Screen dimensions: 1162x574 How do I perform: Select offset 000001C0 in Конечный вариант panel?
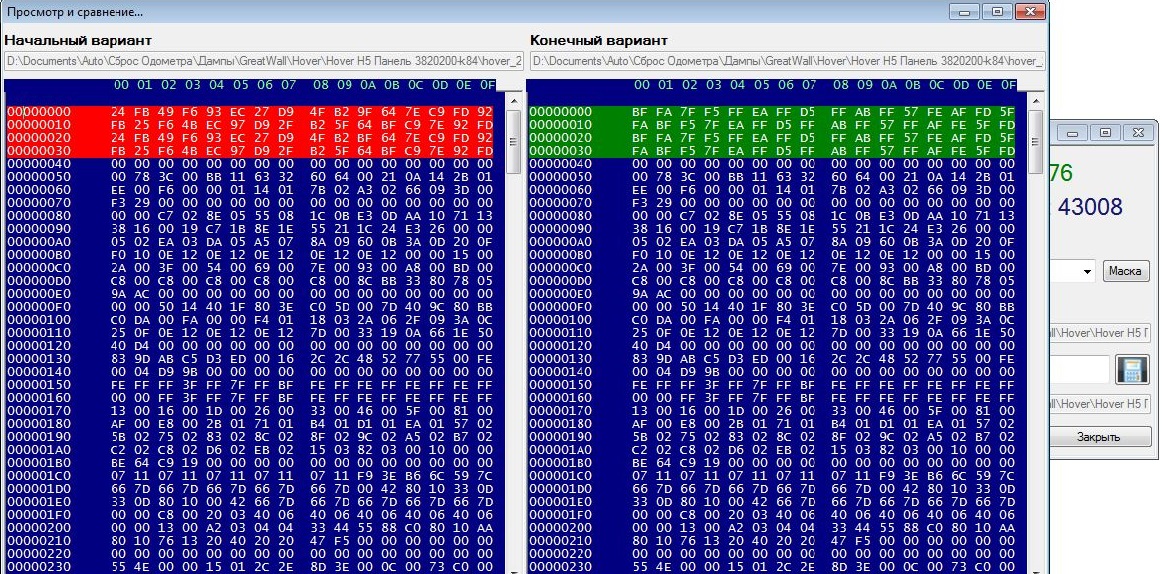pos(561,475)
